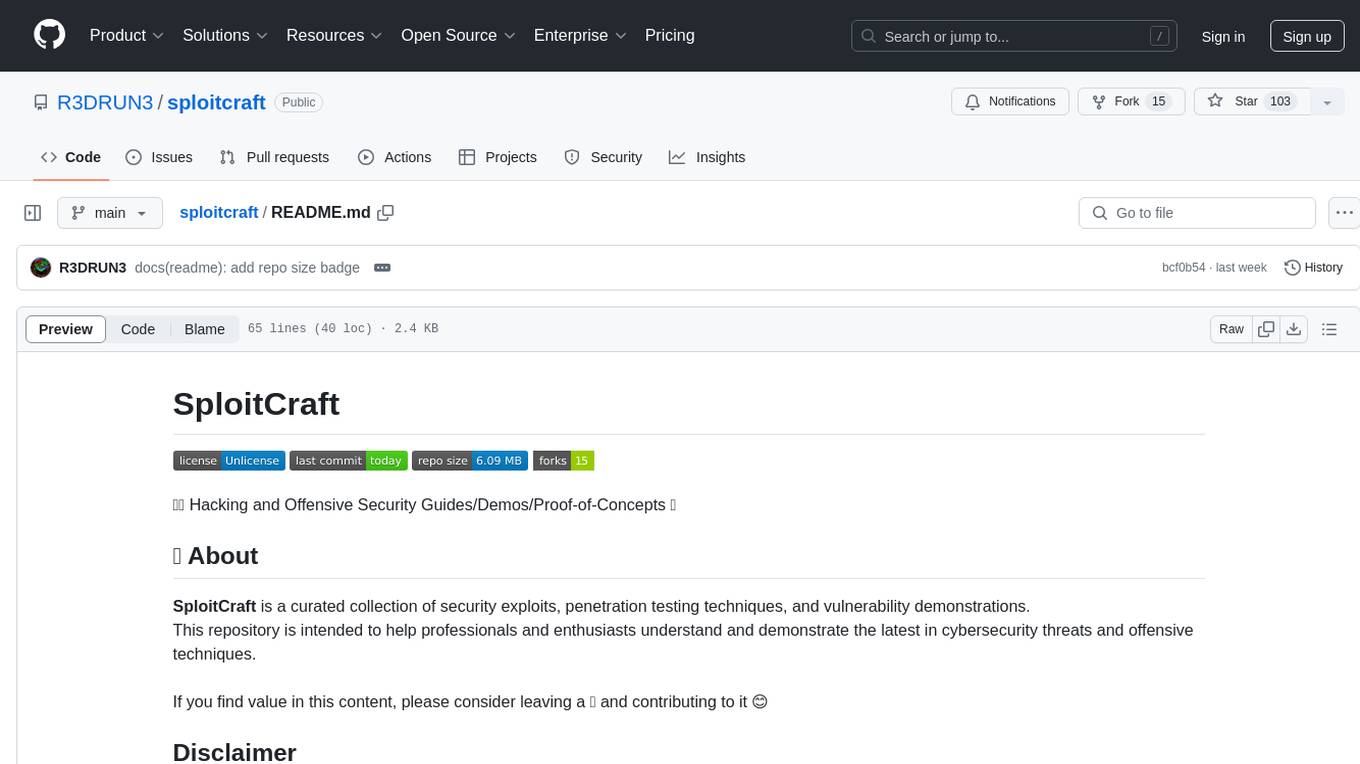Open the GitHub home logo
The image size is (1360, 764).
[49, 35]
